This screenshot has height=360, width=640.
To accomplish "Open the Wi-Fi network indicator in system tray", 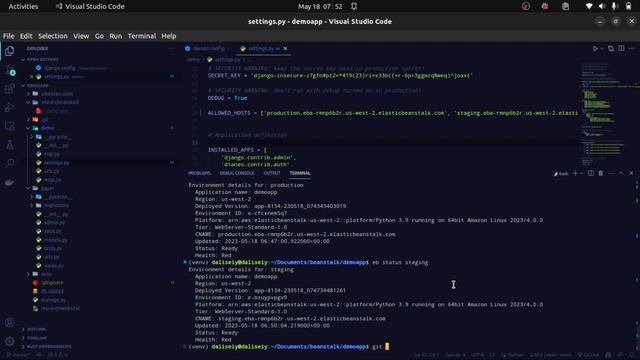I will click(589, 6).
